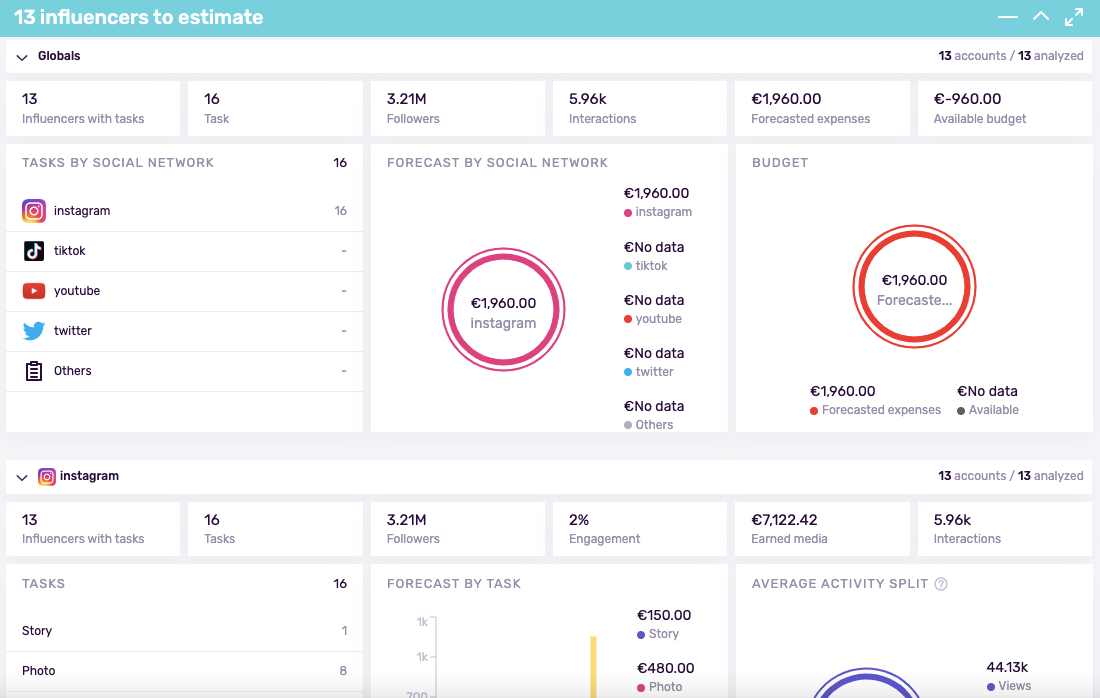Image resolution: width=1100 pixels, height=698 pixels.
Task: Click Instagram icon in instagram section header
Action: click(47, 477)
